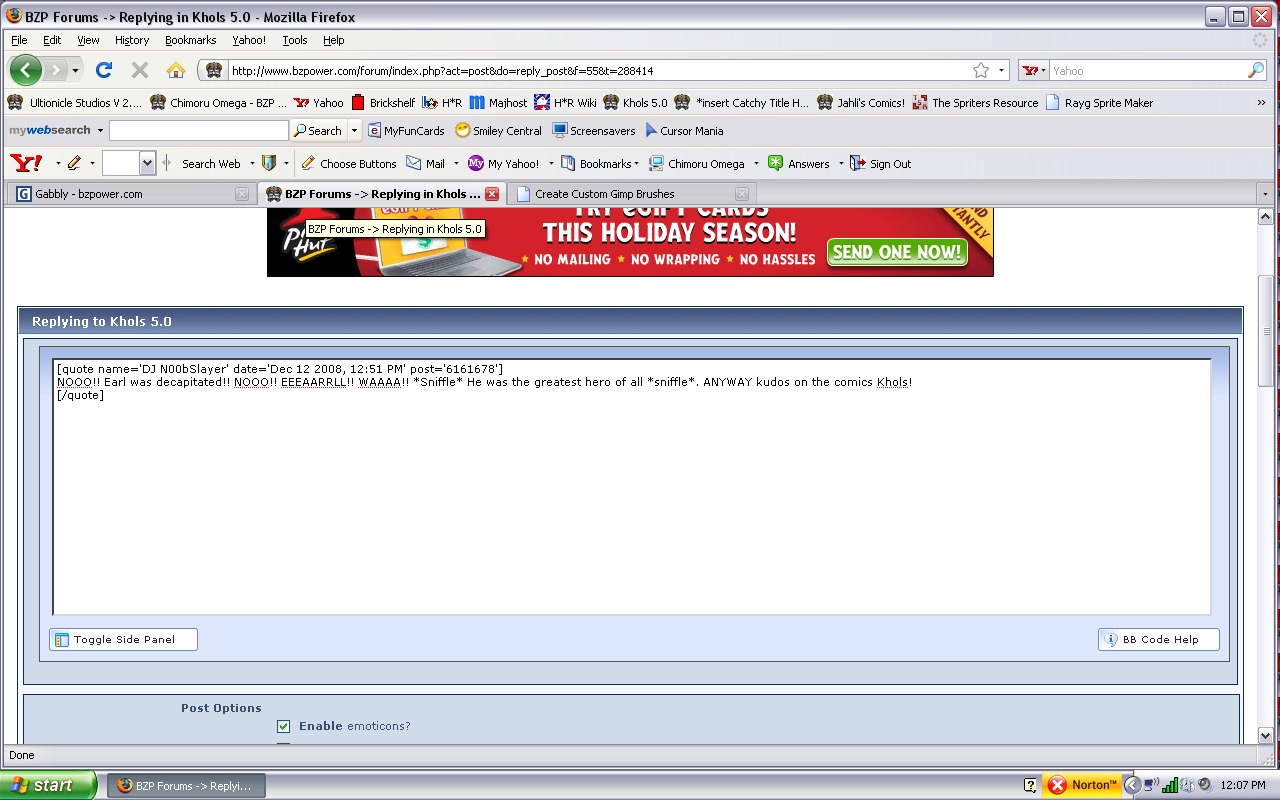1280x800 pixels.
Task: Open the Bookmarks menu
Action: coord(191,40)
